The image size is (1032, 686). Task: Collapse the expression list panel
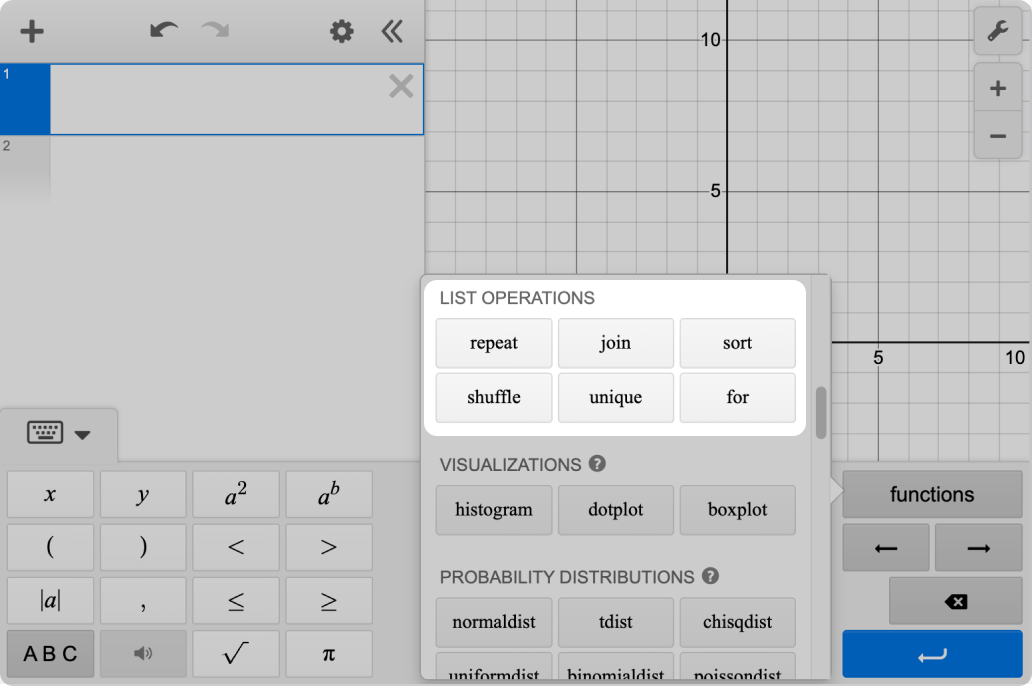coord(391,31)
